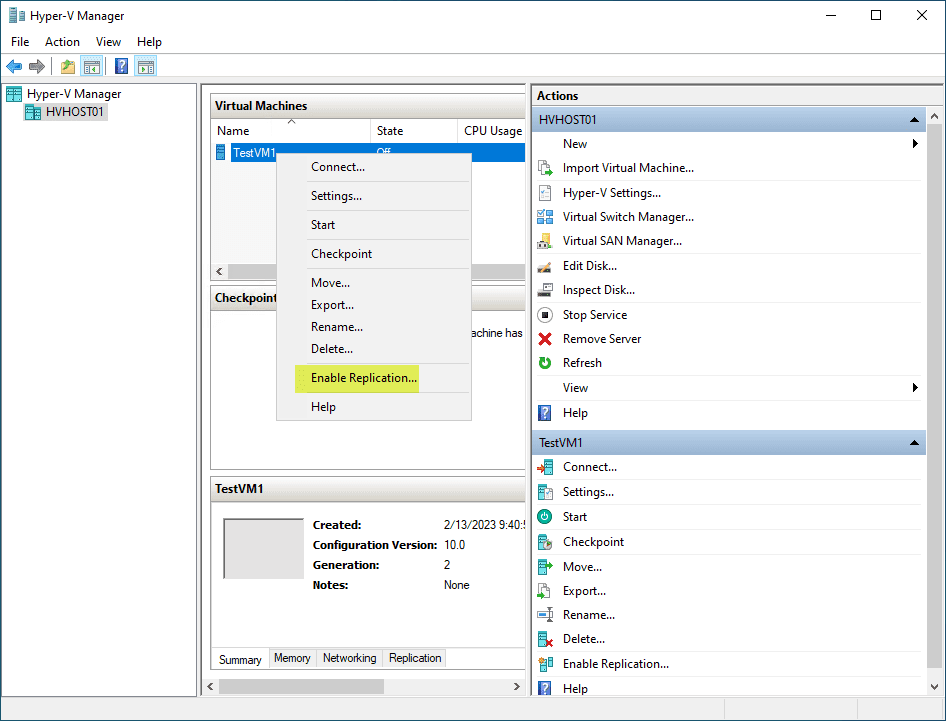This screenshot has width=946, height=721.
Task: Click the Virtual Switch Manager icon
Action: click(545, 217)
